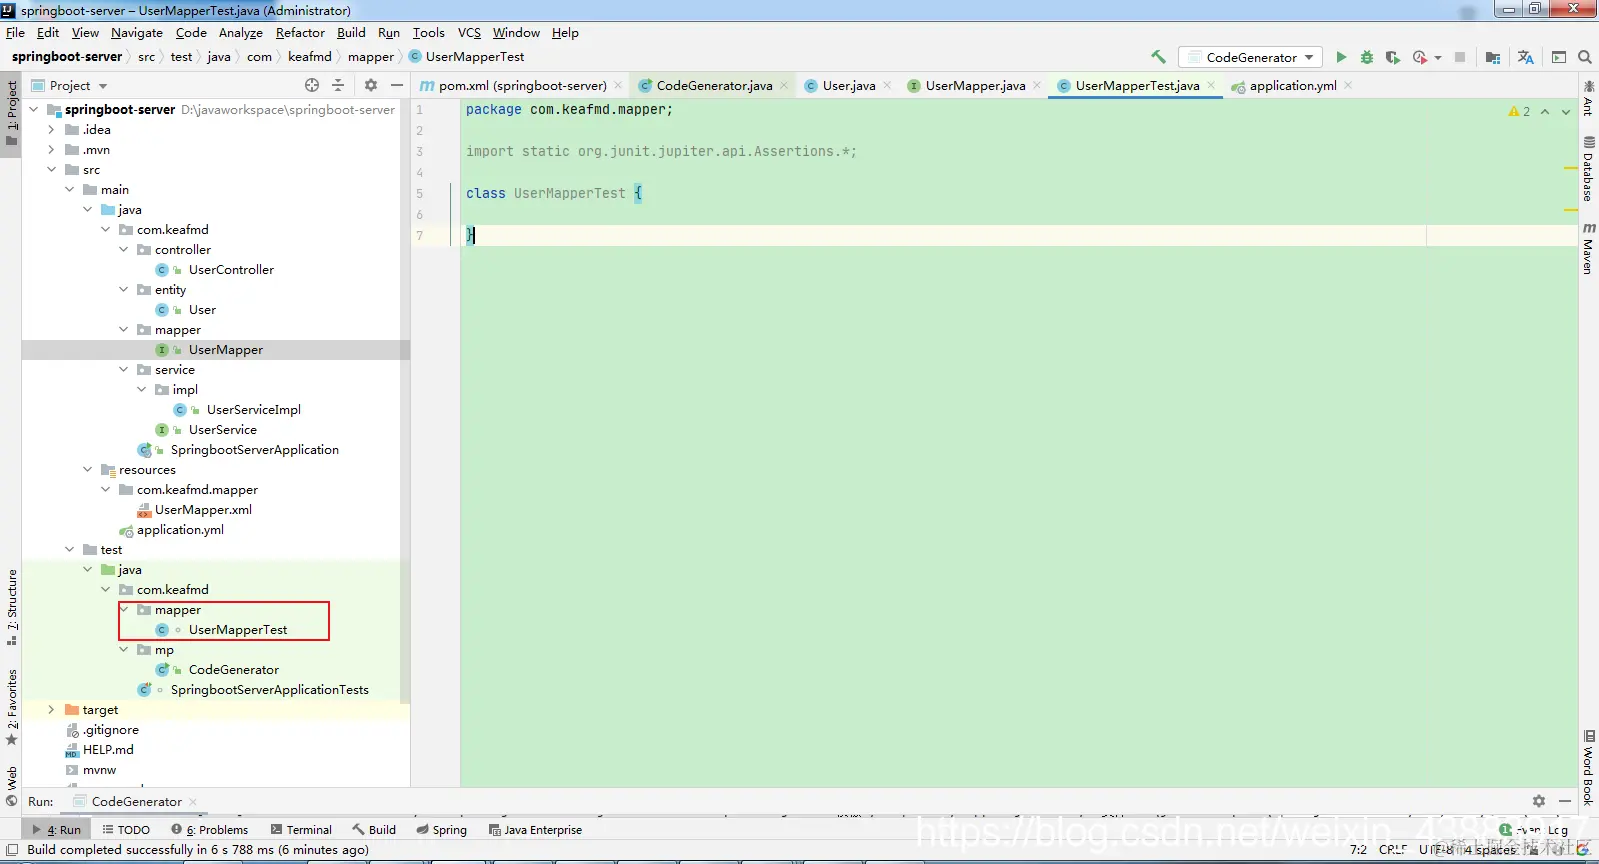1599x864 pixels.
Task: Click locate file target icon in Project panel
Action: pos(312,85)
